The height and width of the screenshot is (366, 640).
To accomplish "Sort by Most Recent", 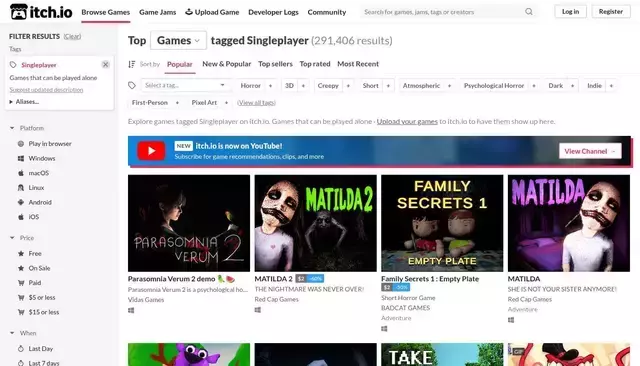I will point(358,64).
